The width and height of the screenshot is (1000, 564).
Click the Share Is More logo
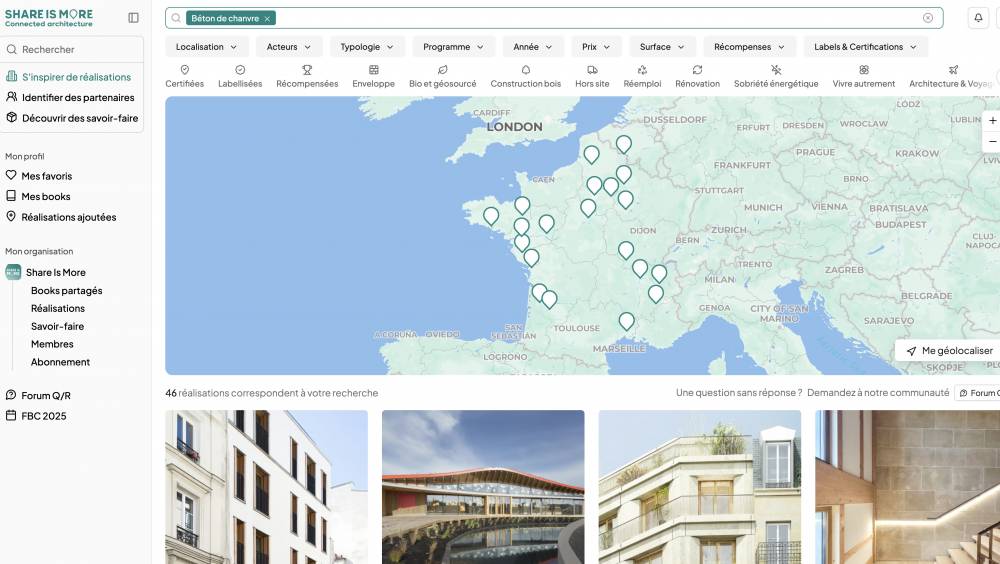pos(48,18)
